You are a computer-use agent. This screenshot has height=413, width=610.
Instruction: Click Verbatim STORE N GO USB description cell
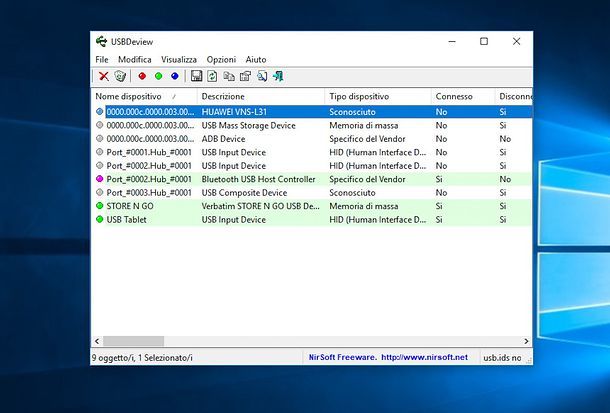click(260, 206)
